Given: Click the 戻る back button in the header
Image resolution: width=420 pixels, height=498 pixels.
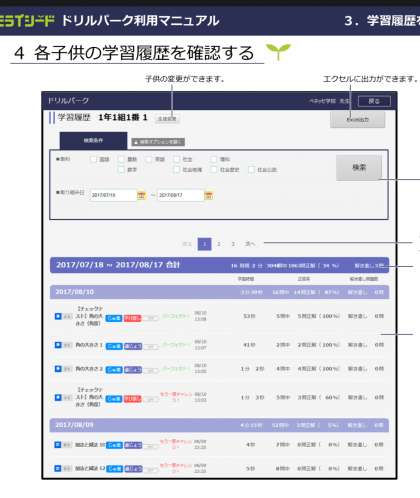Looking at the screenshot, I should (374, 101).
